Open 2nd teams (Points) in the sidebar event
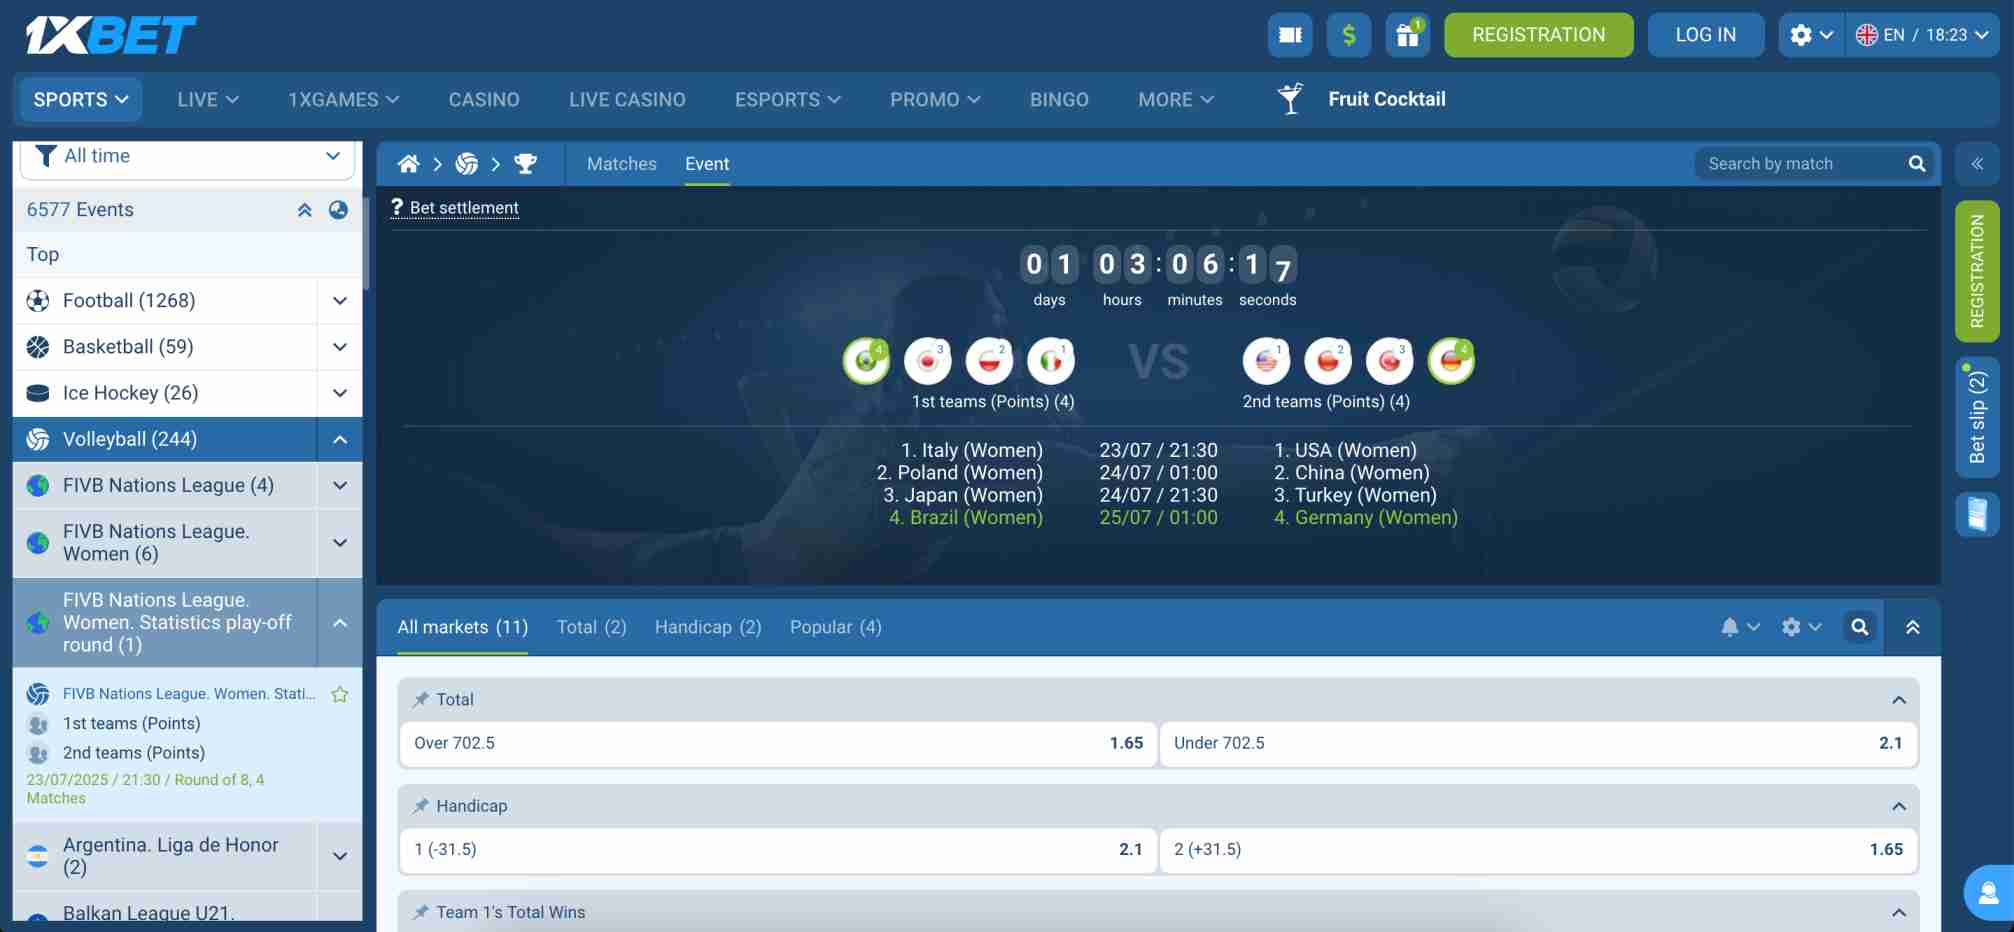The image size is (2014, 932). [133, 753]
